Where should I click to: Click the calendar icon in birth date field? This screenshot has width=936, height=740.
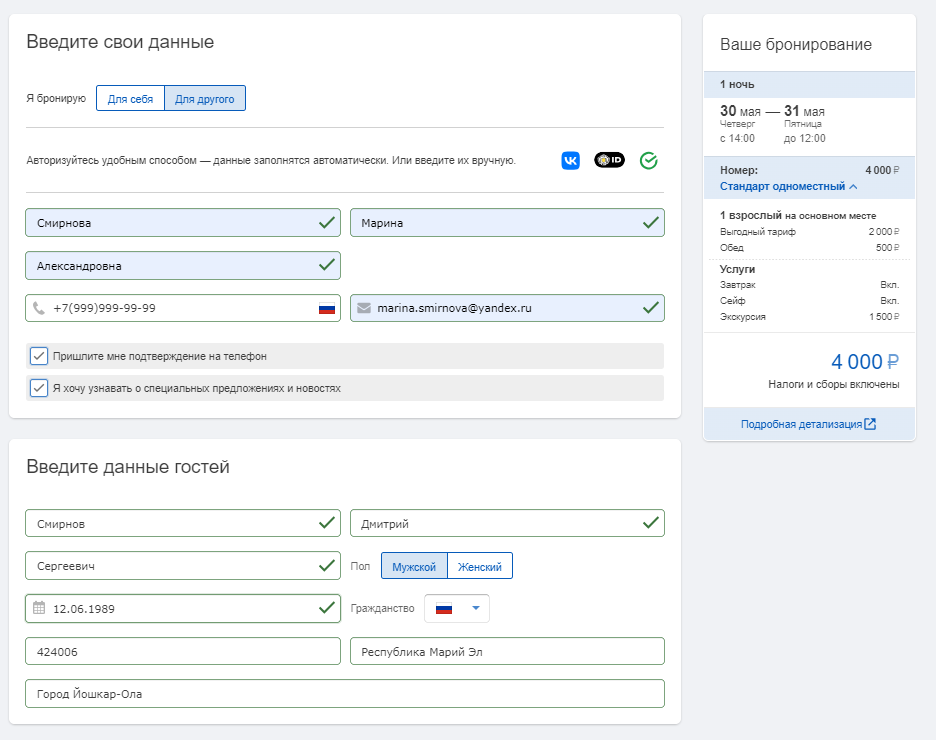point(39,608)
